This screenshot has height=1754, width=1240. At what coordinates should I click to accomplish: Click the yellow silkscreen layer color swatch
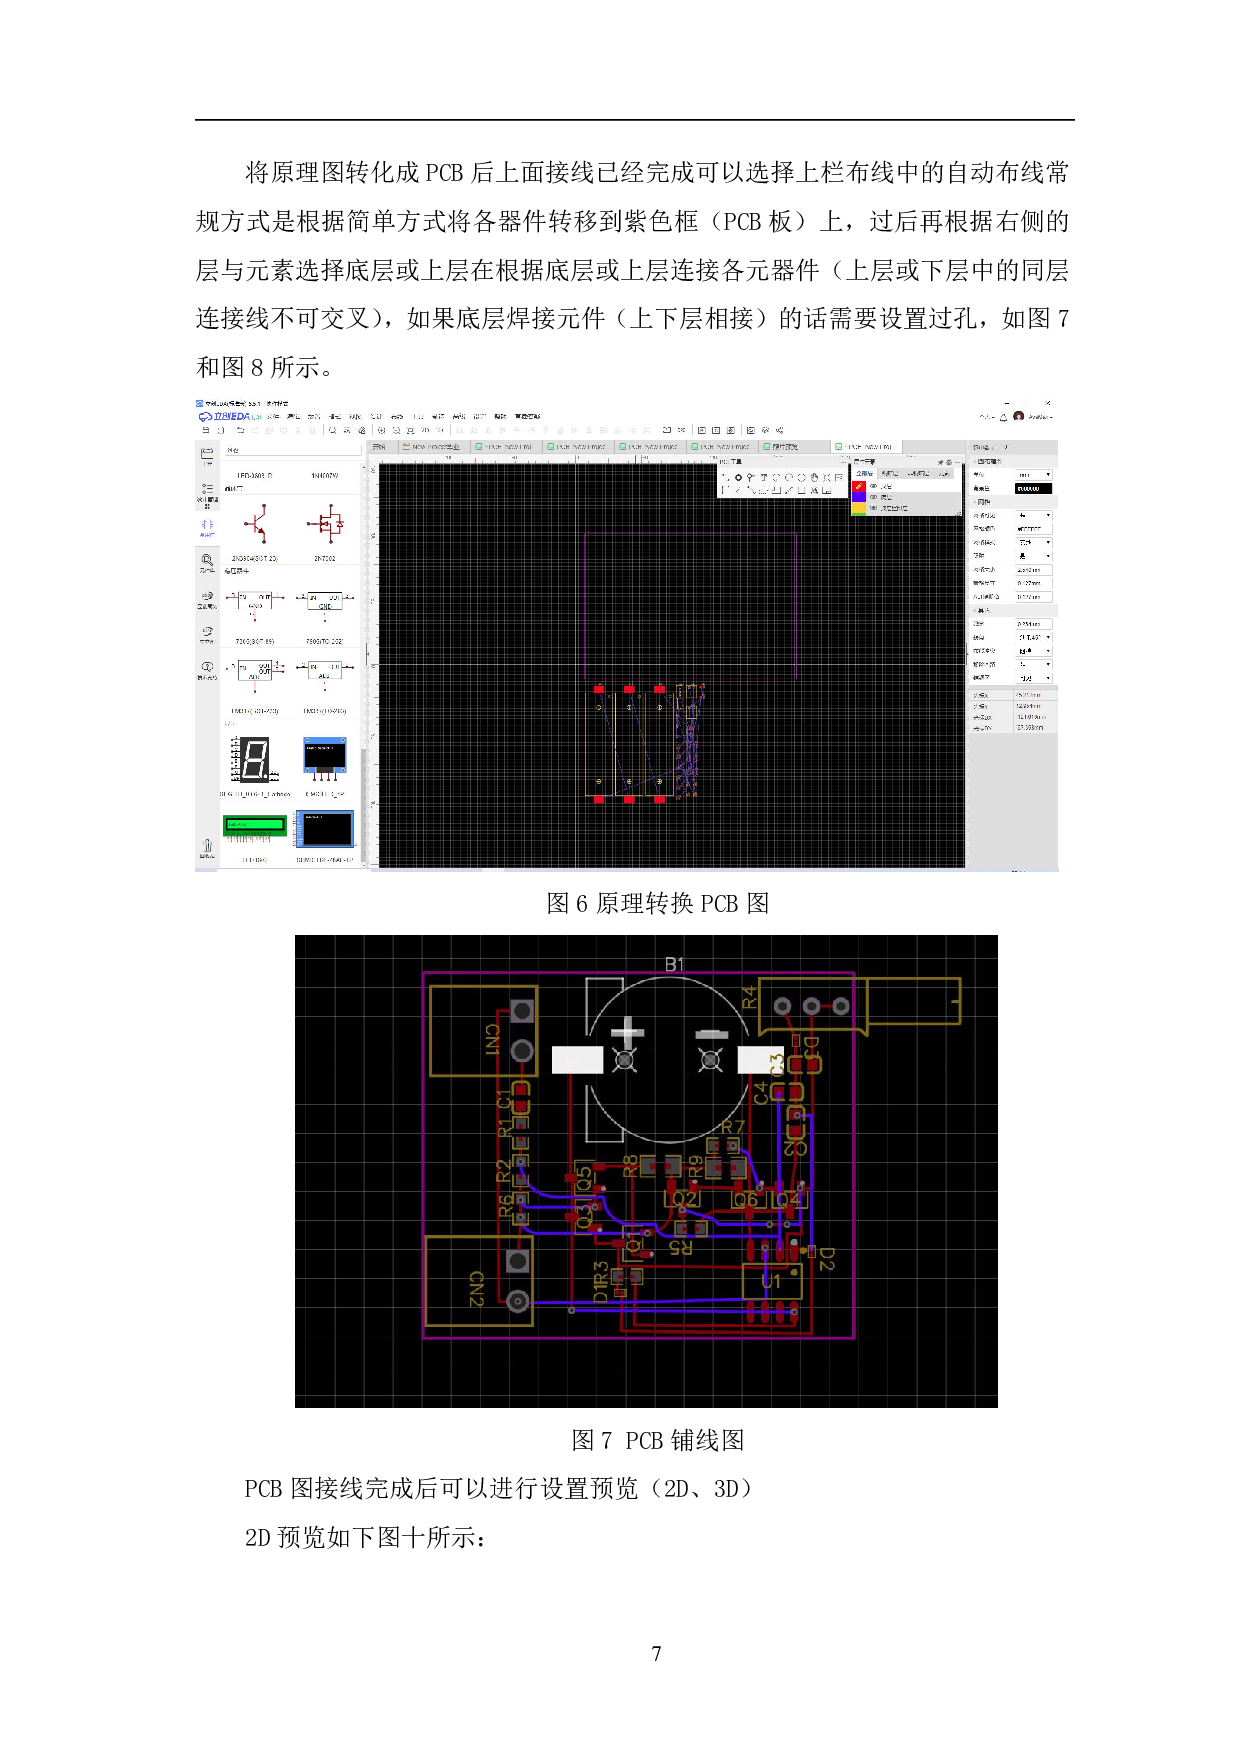(859, 508)
